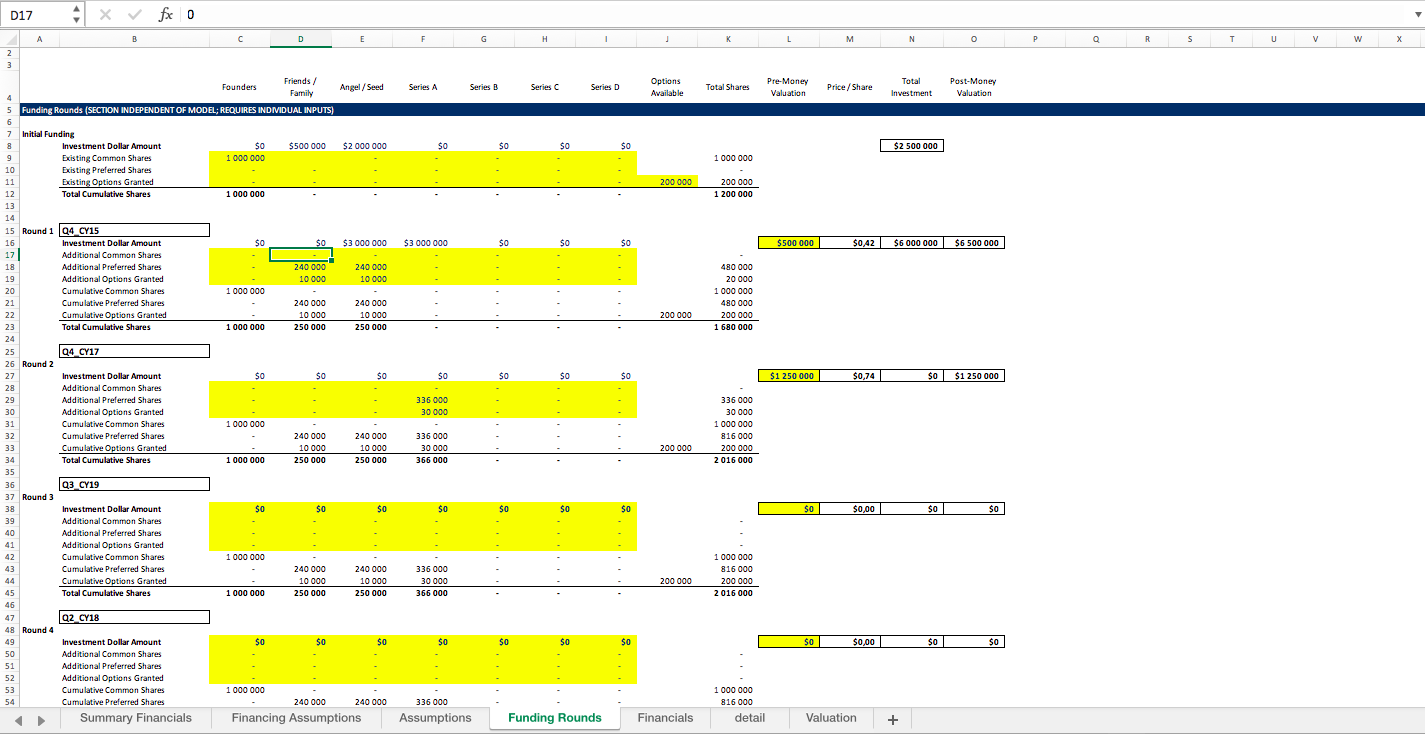Click the Q3_CY19 round label box
1425x734 pixels.
tap(134, 485)
